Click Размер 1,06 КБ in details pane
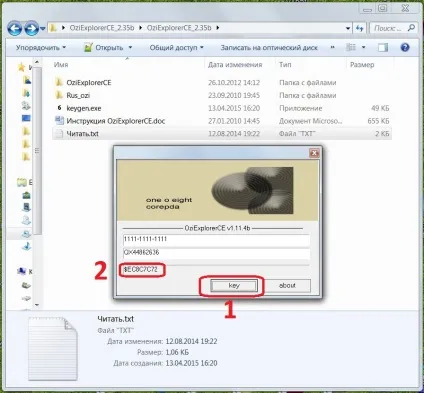Image resolution: width=424 pixels, height=393 pixels. tap(177, 352)
